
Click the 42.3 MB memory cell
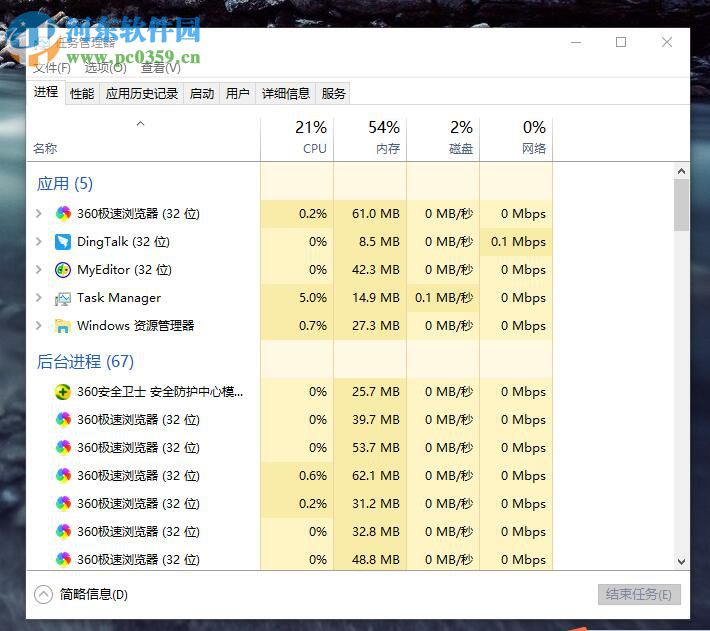tap(370, 270)
